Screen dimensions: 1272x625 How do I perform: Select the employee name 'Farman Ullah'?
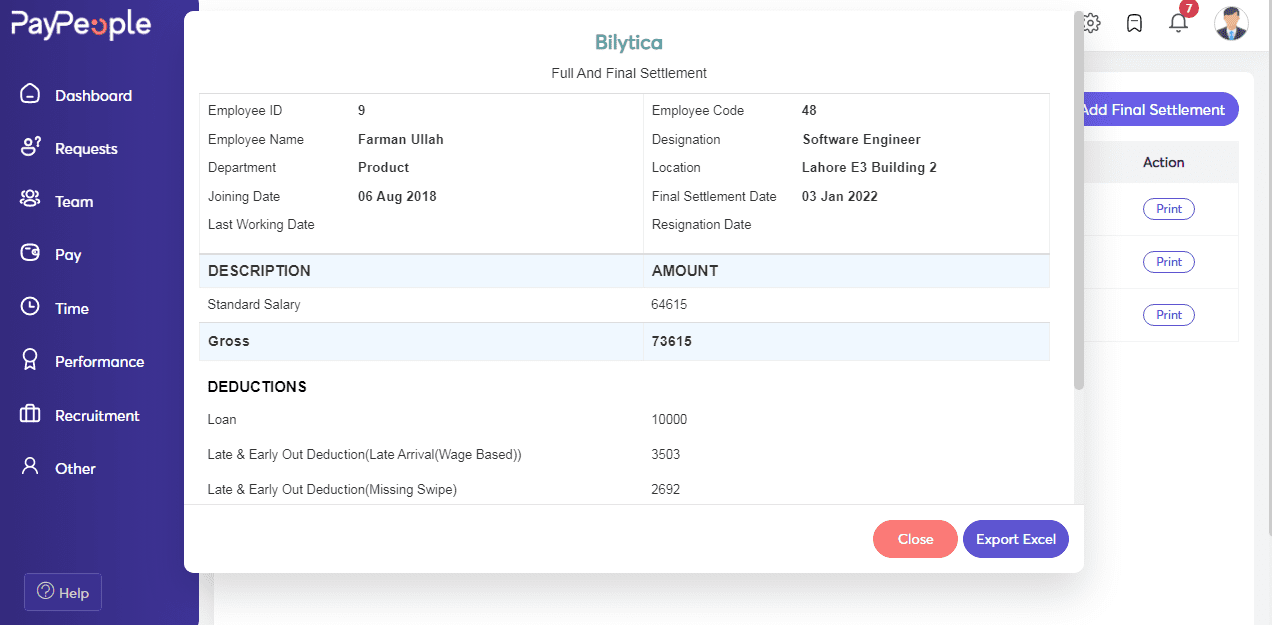click(401, 139)
